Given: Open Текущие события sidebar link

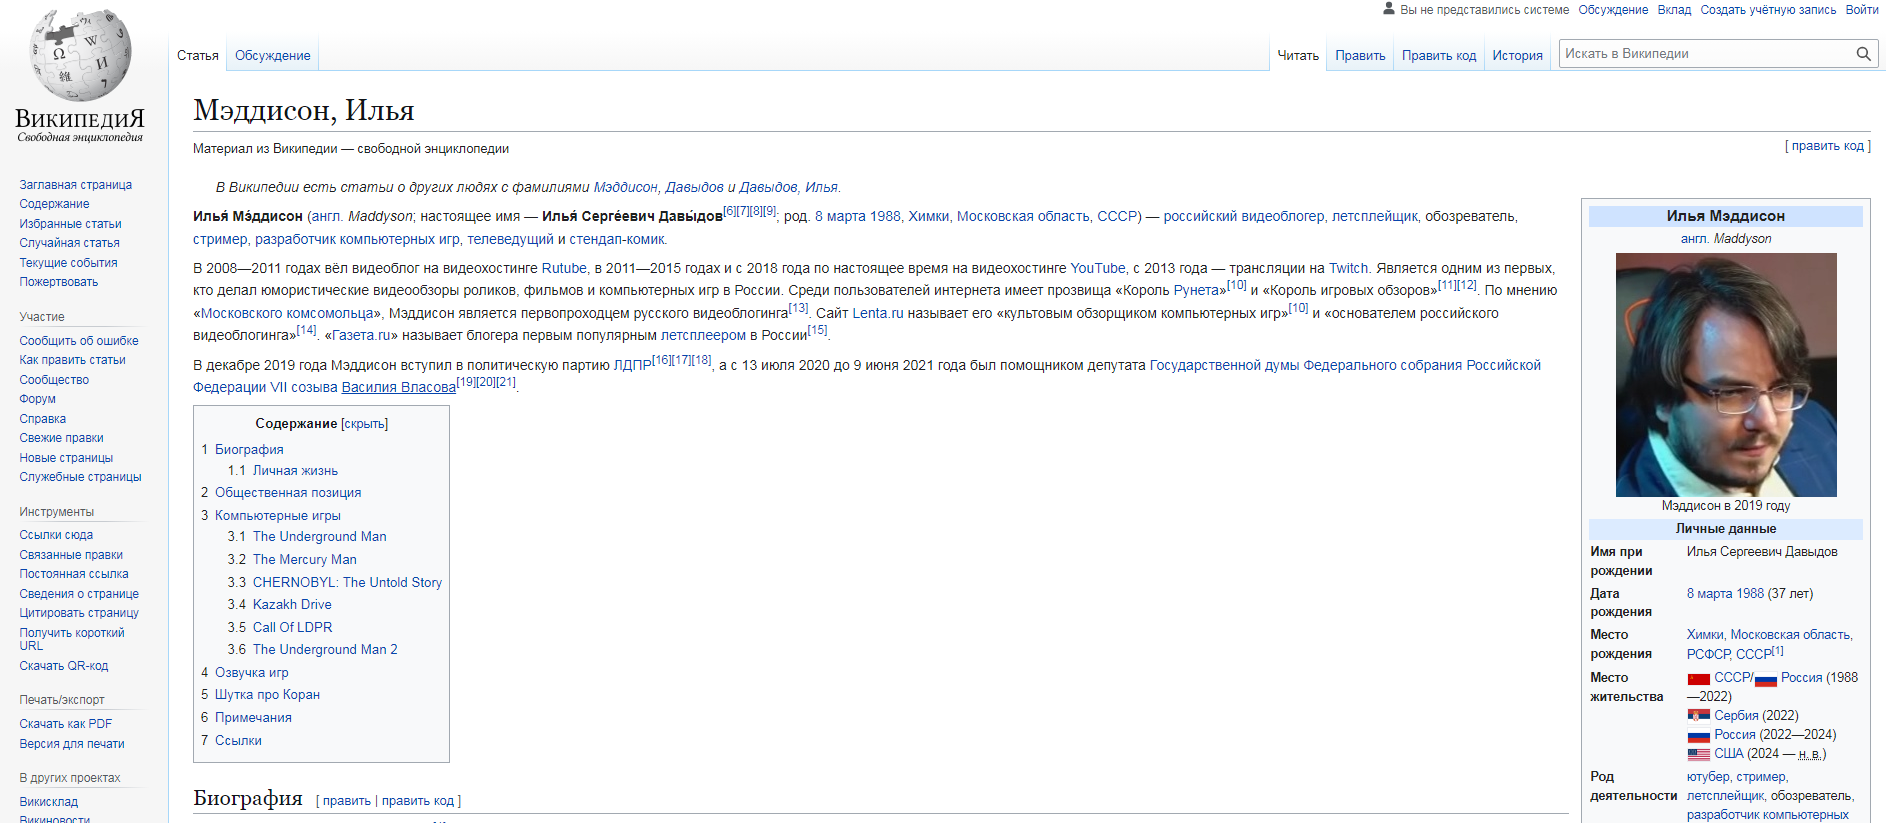Looking at the screenshot, I should pos(69,263).
